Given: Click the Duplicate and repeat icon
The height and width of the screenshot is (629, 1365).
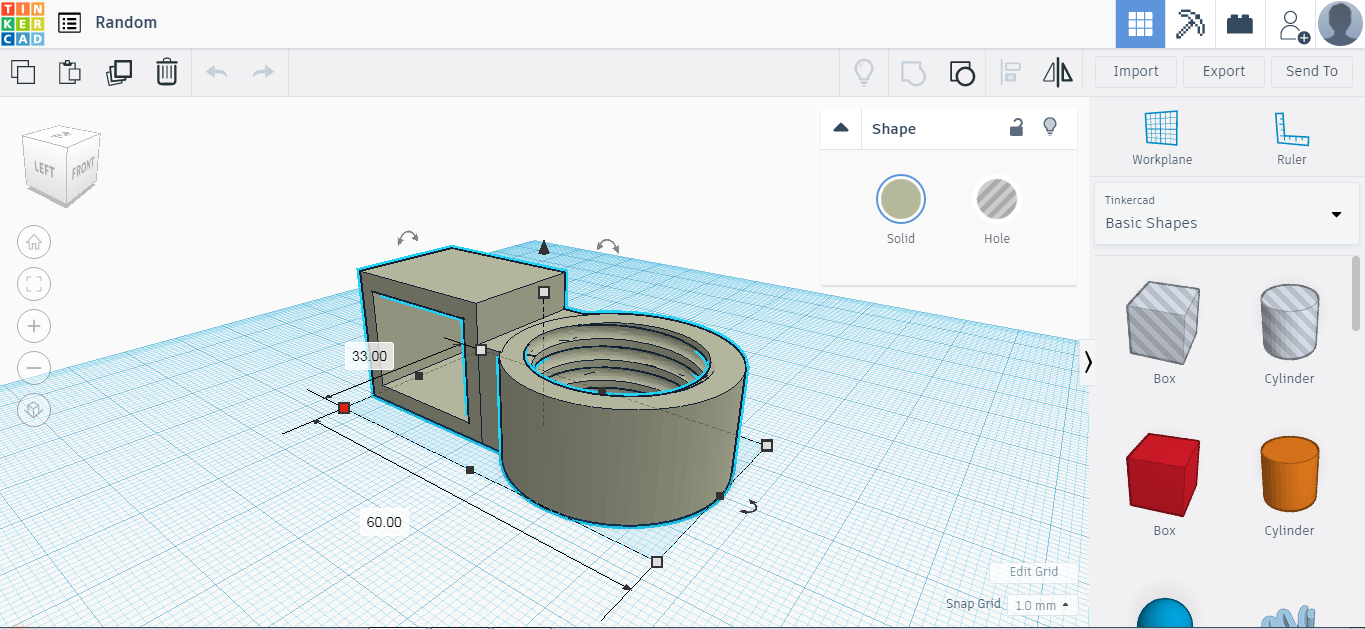Looking at the screenshot, I should [x=119, y=72].
